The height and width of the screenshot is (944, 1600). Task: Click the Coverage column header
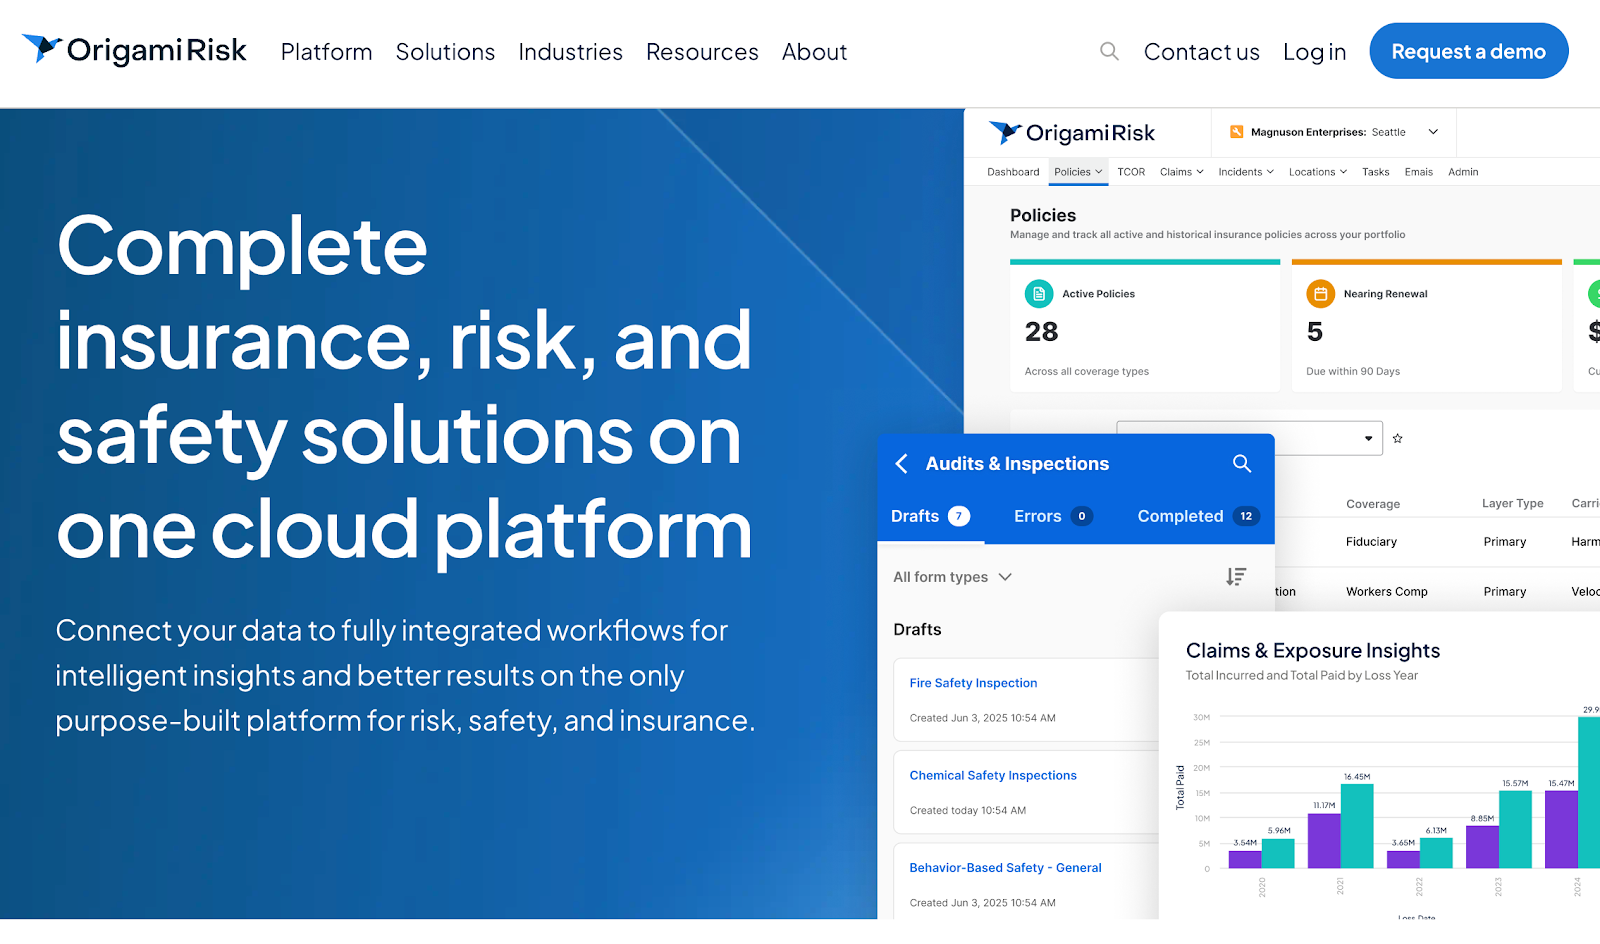pos(1372,504)
